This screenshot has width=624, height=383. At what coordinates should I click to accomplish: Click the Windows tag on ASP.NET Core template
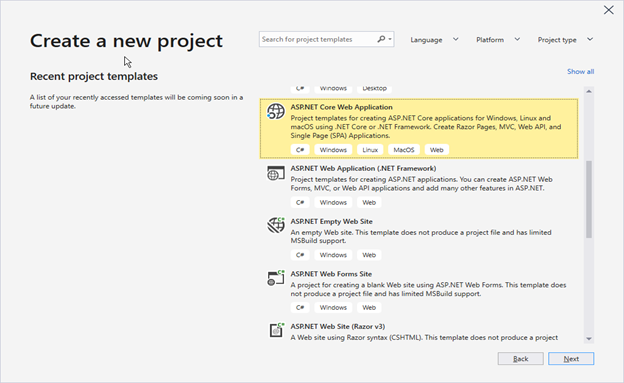pos(333,150)
